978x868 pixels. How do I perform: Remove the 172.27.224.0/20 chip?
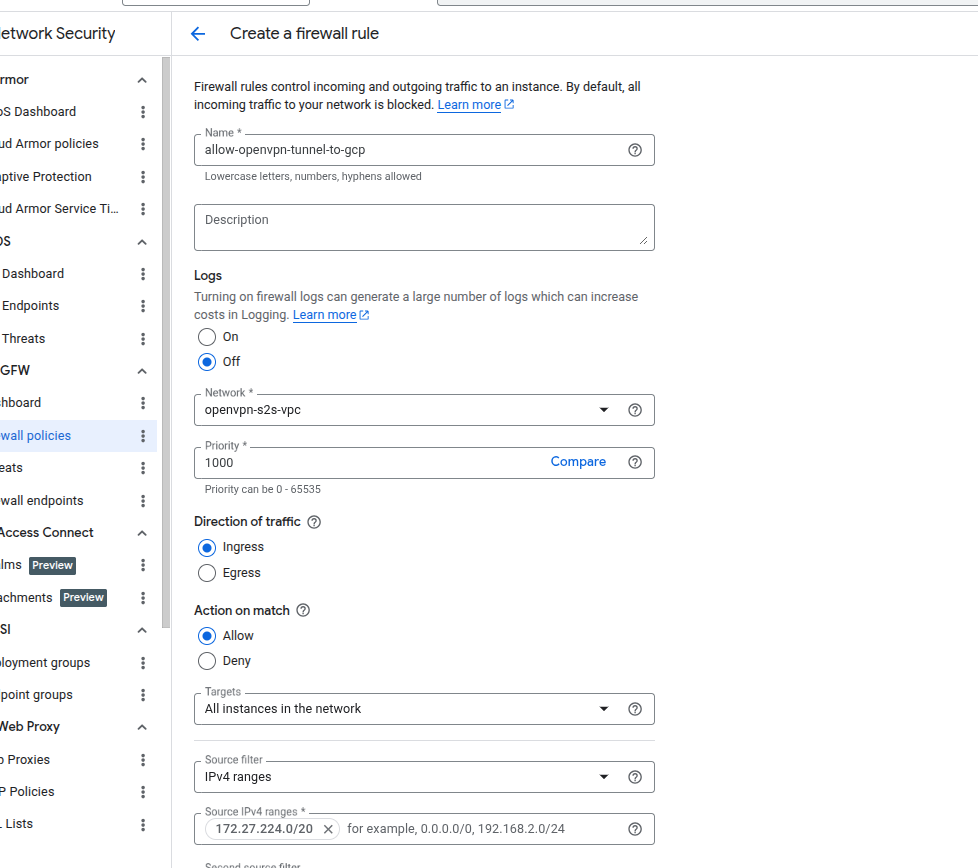328,829
